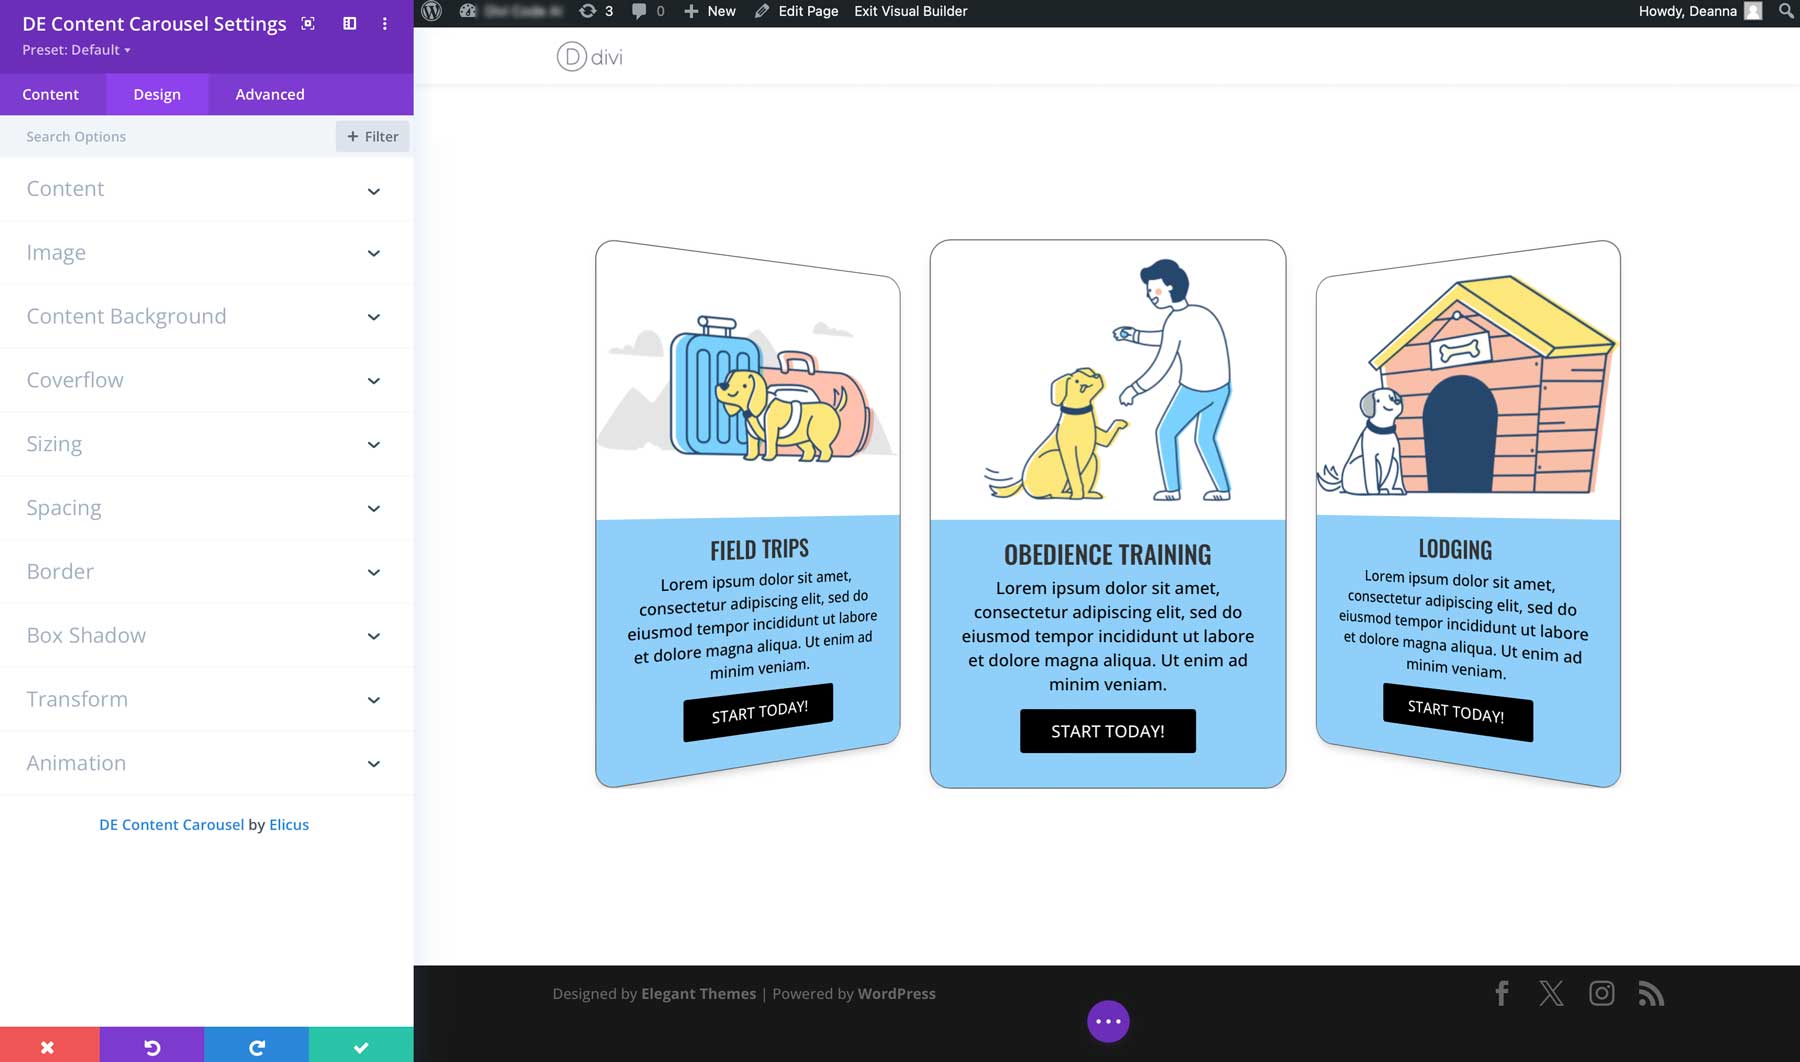Click the Filter button
This screenshot has width=1800, height=1062.
373,136
